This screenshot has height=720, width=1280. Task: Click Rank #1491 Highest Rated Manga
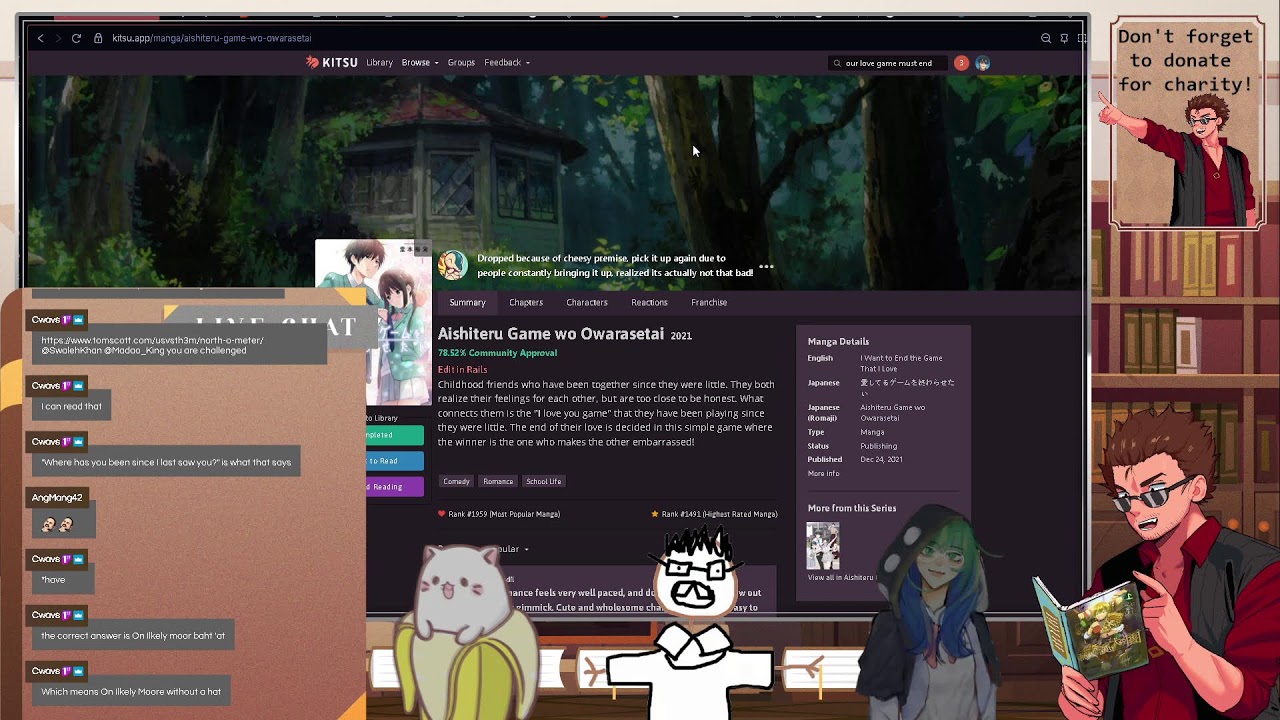(x=719, y=514)
